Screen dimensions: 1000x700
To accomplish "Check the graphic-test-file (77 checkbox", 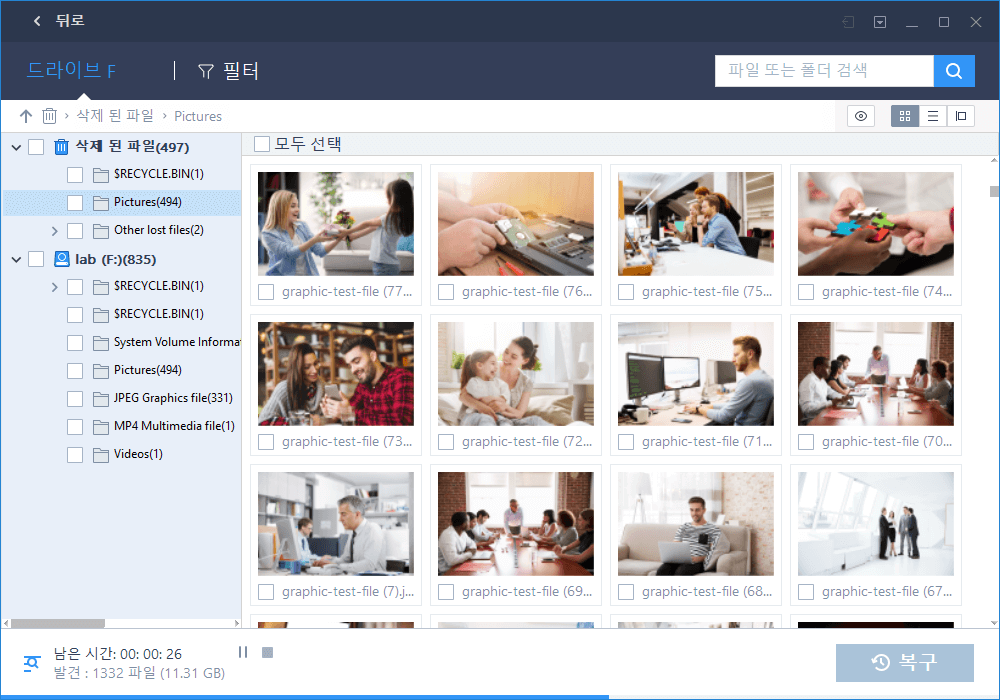I will pos(266,292).
